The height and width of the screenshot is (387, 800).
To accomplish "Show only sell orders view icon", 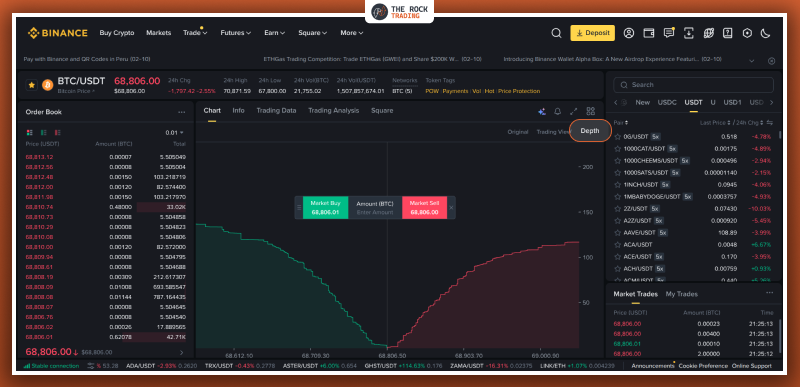I will [57, 133].
